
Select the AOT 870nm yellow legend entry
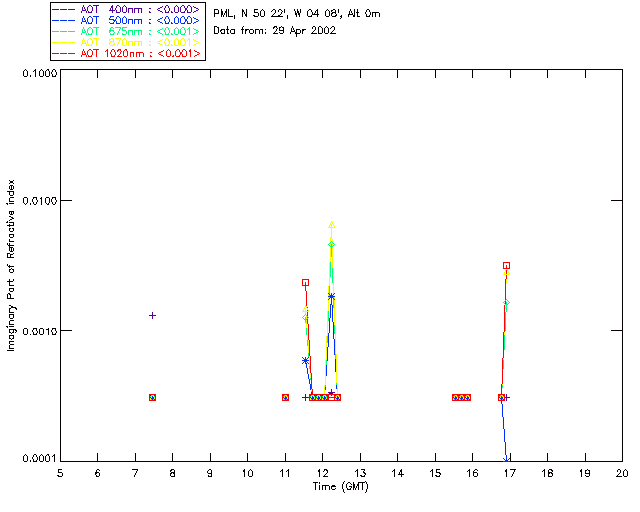point(127,42)
